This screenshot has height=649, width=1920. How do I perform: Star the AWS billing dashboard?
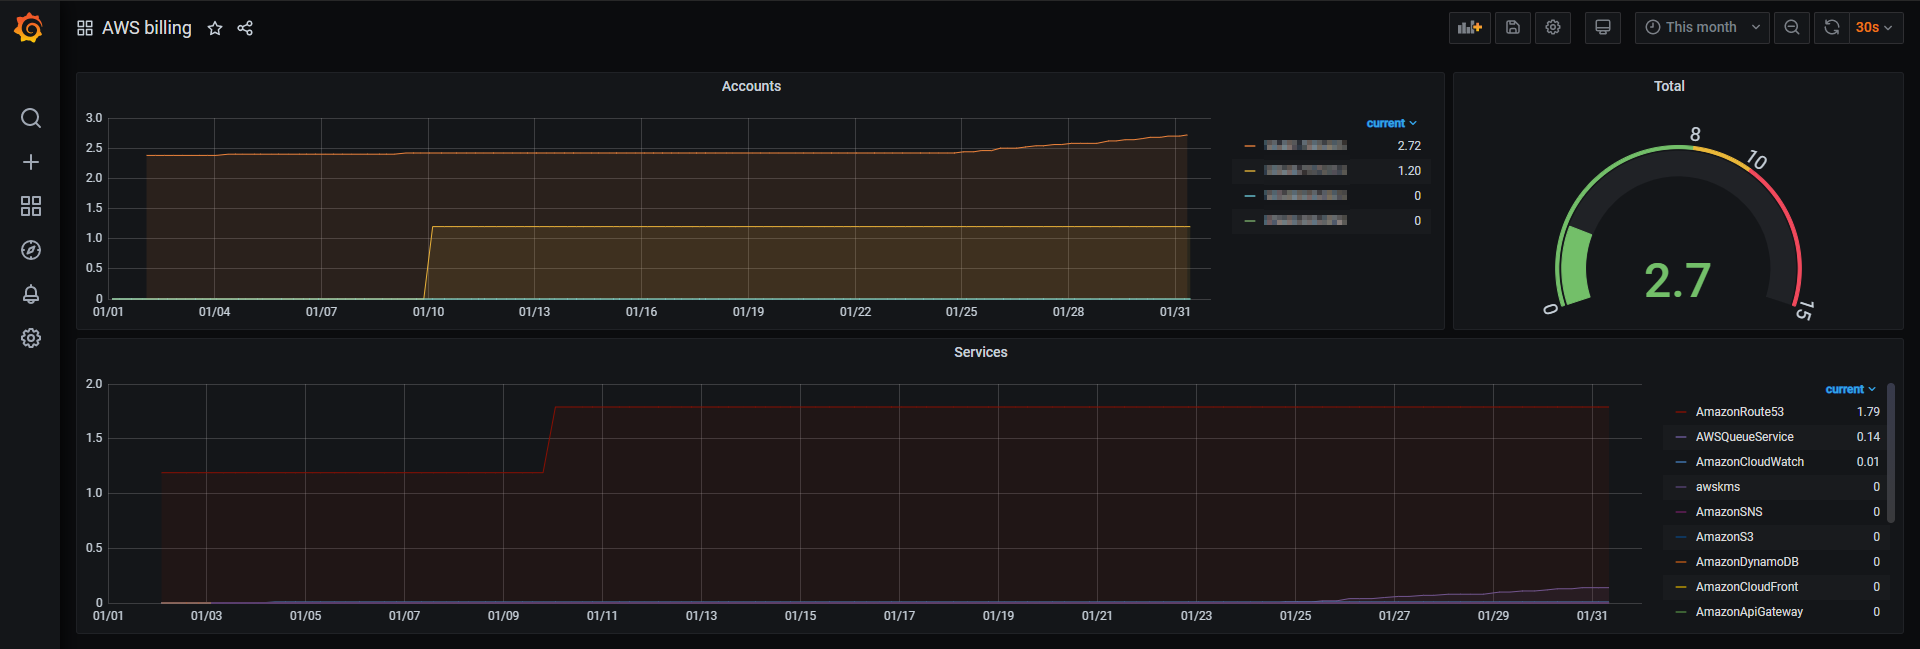pos(215,28)
